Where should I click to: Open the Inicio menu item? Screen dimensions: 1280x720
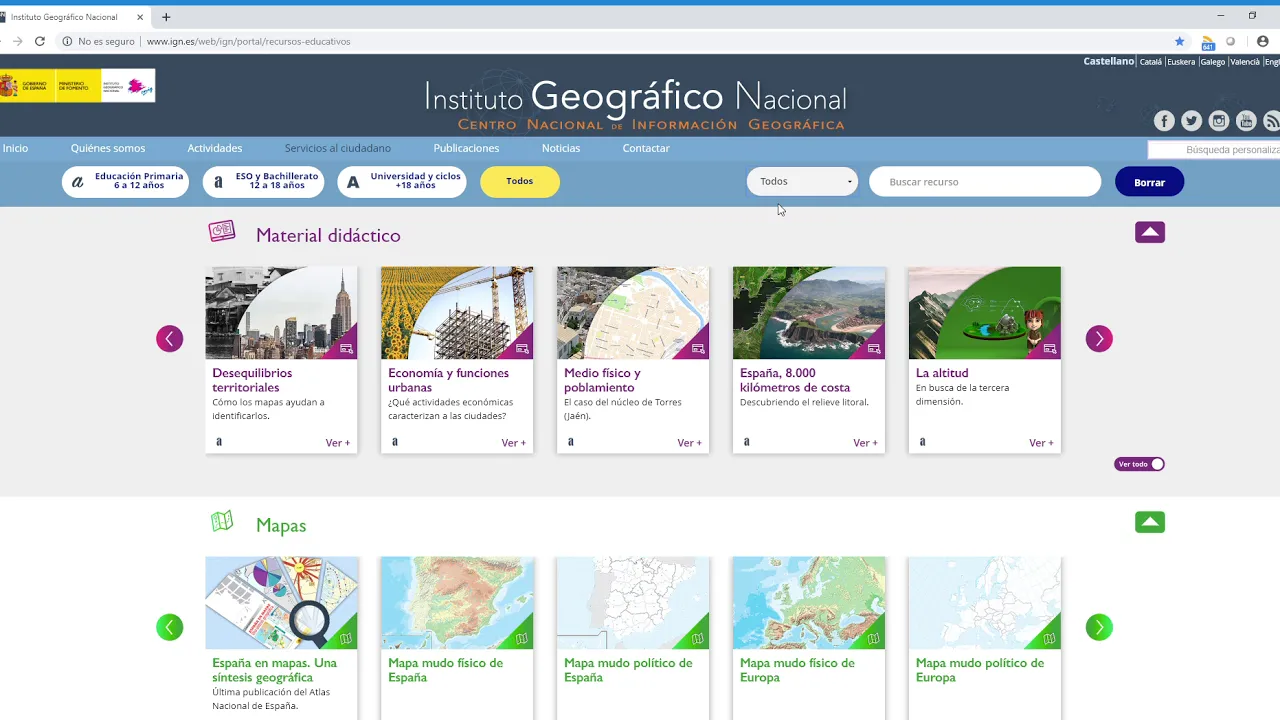15,148
